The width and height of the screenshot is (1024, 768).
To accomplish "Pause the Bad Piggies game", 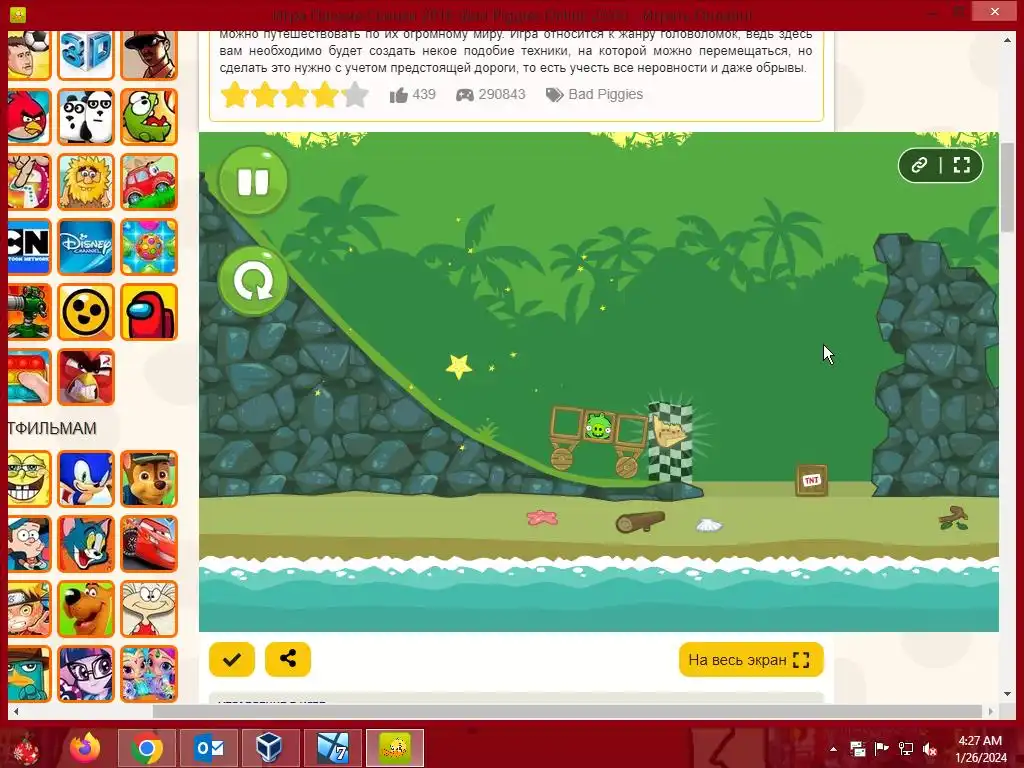I will tap(253, 181).
